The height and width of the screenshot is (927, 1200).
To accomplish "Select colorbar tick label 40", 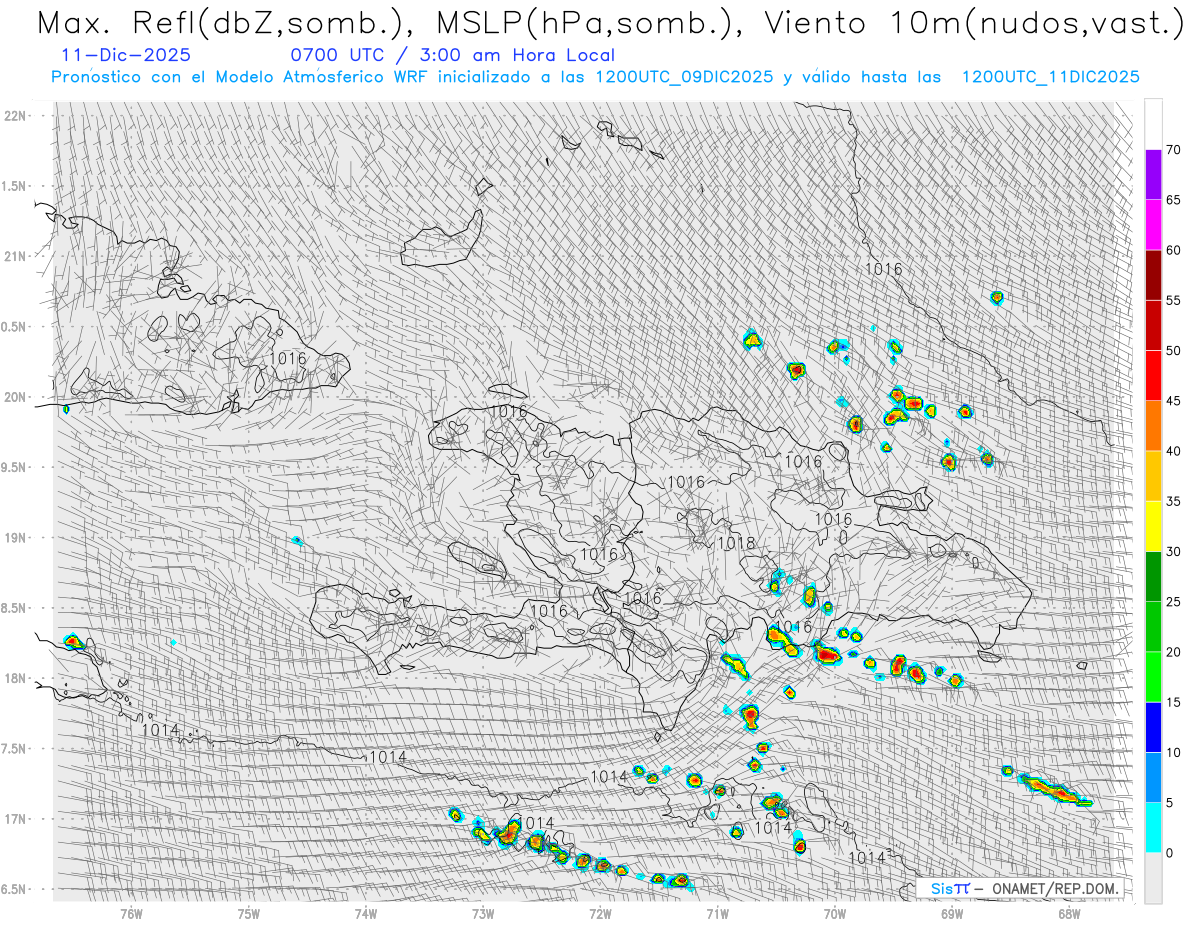I will click(x=1174, y=451).
